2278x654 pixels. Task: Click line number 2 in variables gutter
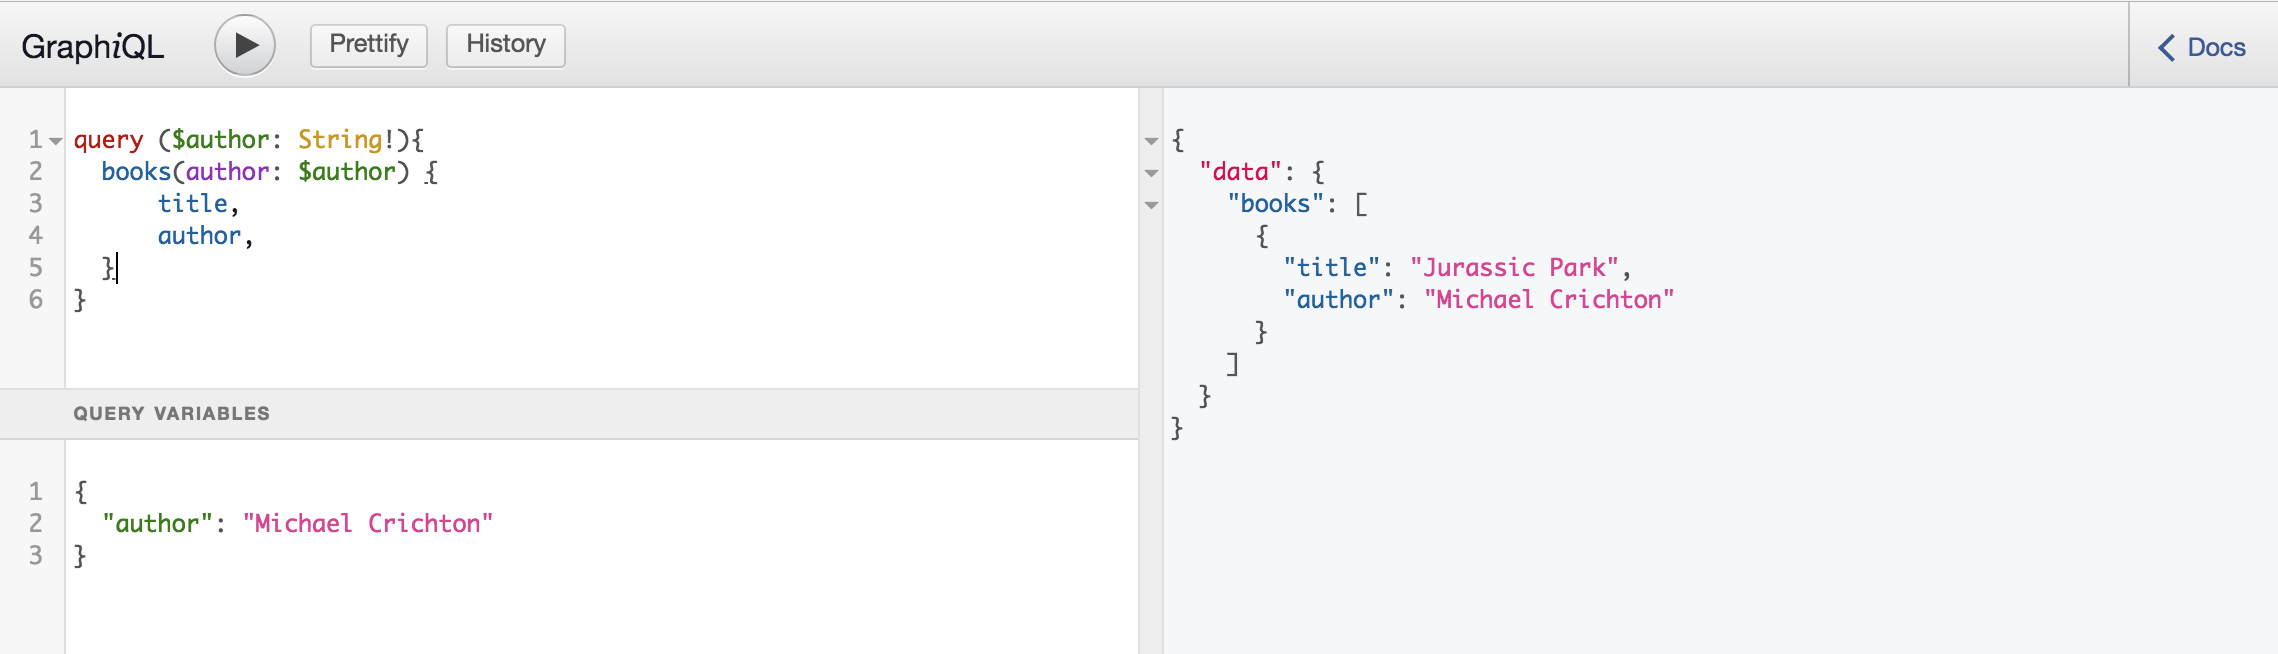point(36,524)
